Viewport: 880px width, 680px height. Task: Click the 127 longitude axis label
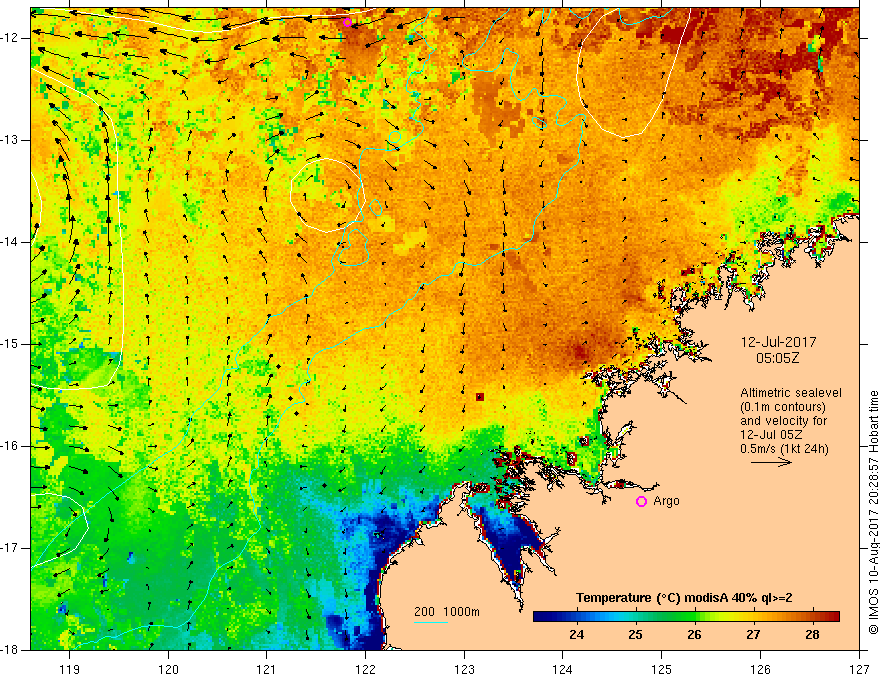point(859,669)
